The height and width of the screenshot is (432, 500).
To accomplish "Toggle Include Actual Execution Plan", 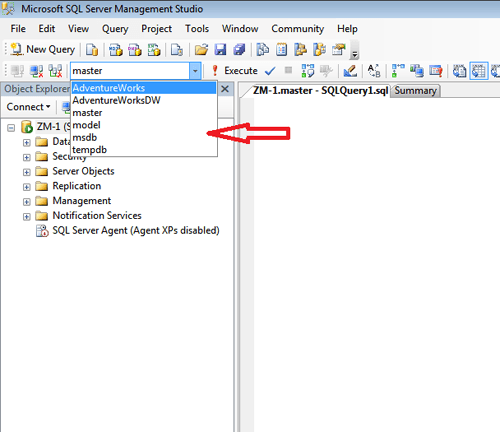I will pos(398,71).
